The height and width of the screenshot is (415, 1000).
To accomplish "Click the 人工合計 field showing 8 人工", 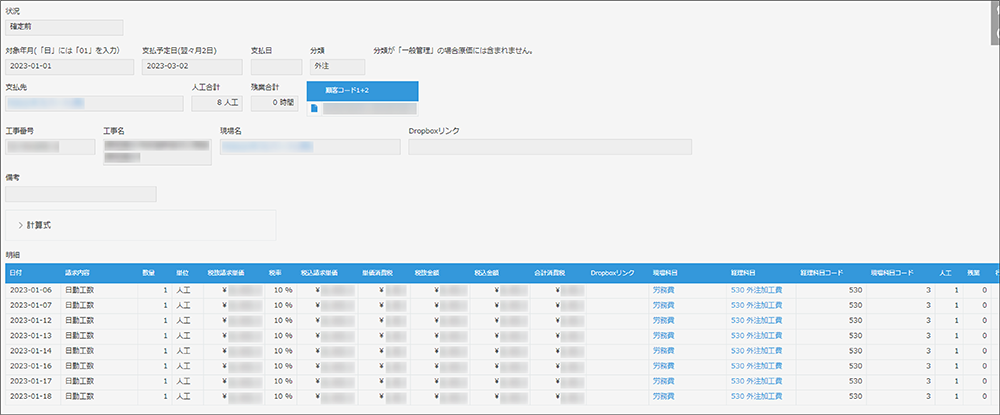I will [216, 102].
